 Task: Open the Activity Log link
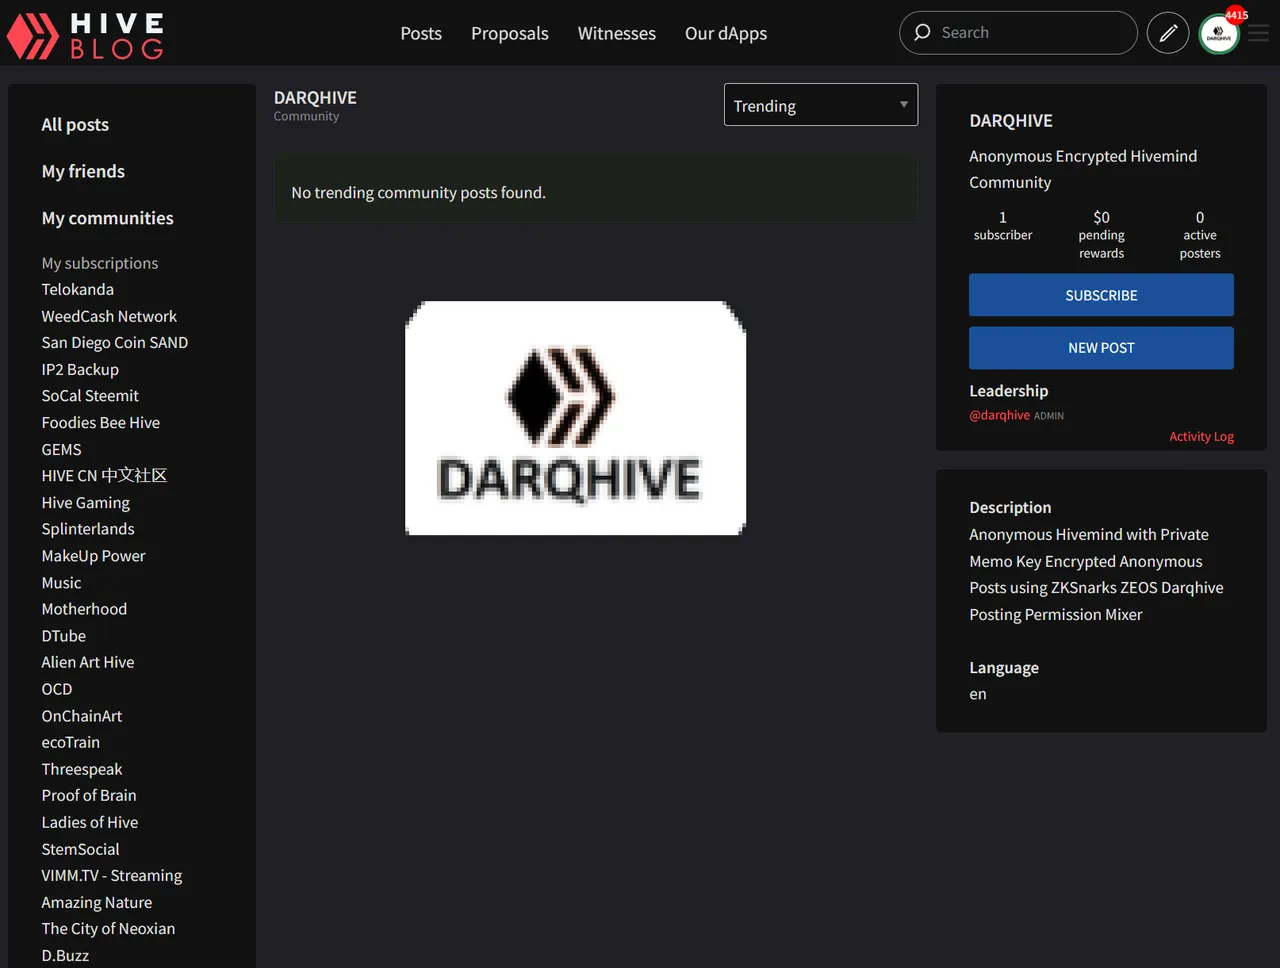point(1201,436)
